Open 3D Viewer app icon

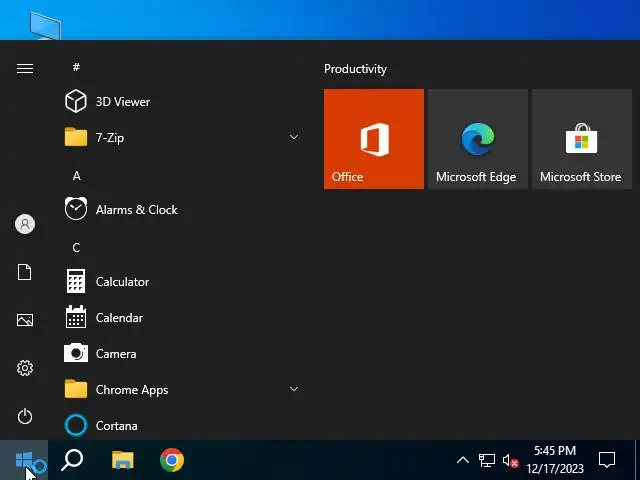pos(76,101)
